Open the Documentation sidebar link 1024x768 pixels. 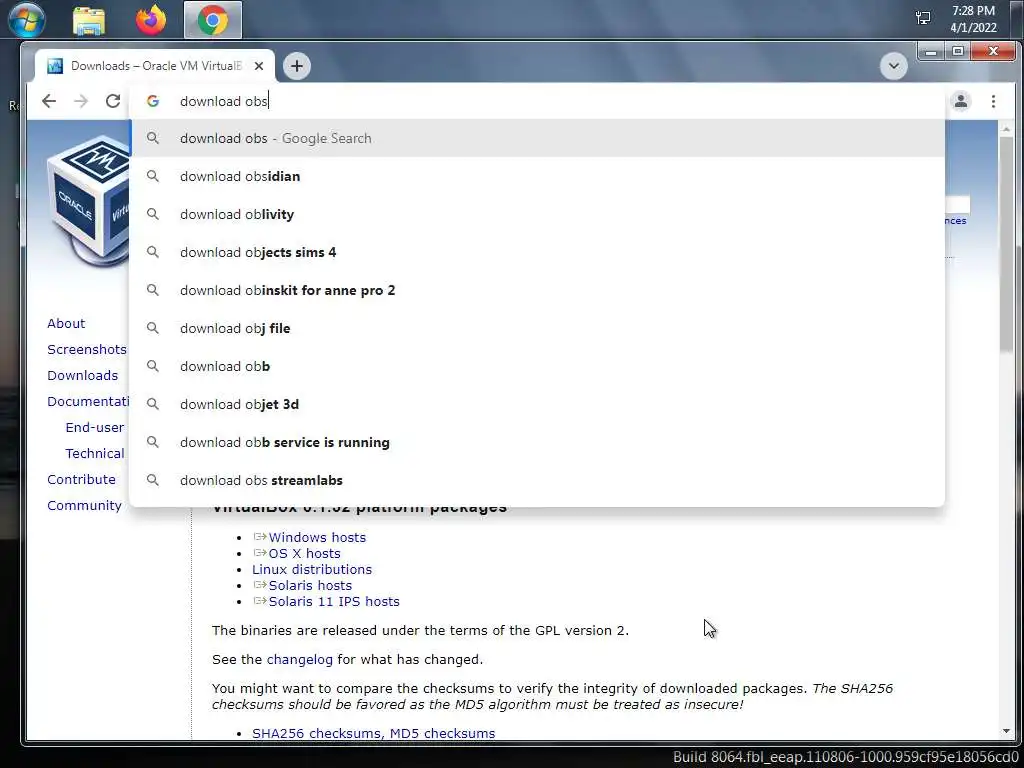88,402
